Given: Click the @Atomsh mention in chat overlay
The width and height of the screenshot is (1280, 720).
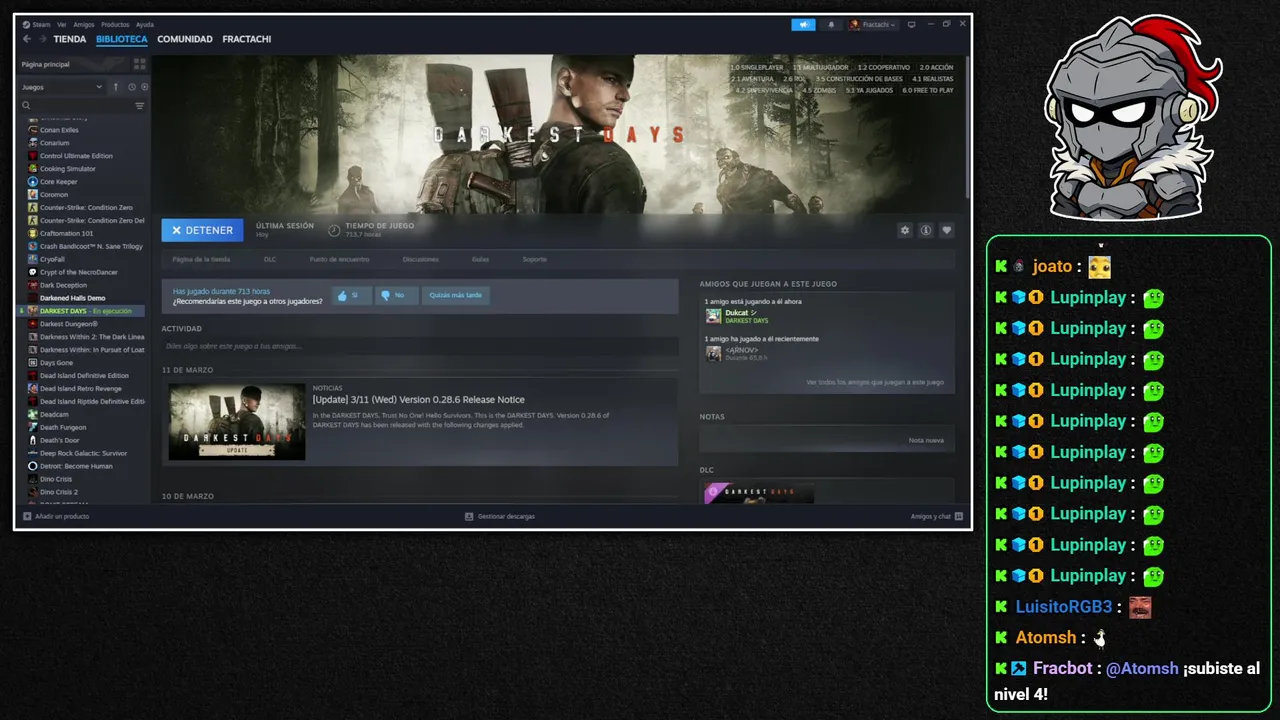Looking at the screenshot, I should coord(1142,668).
